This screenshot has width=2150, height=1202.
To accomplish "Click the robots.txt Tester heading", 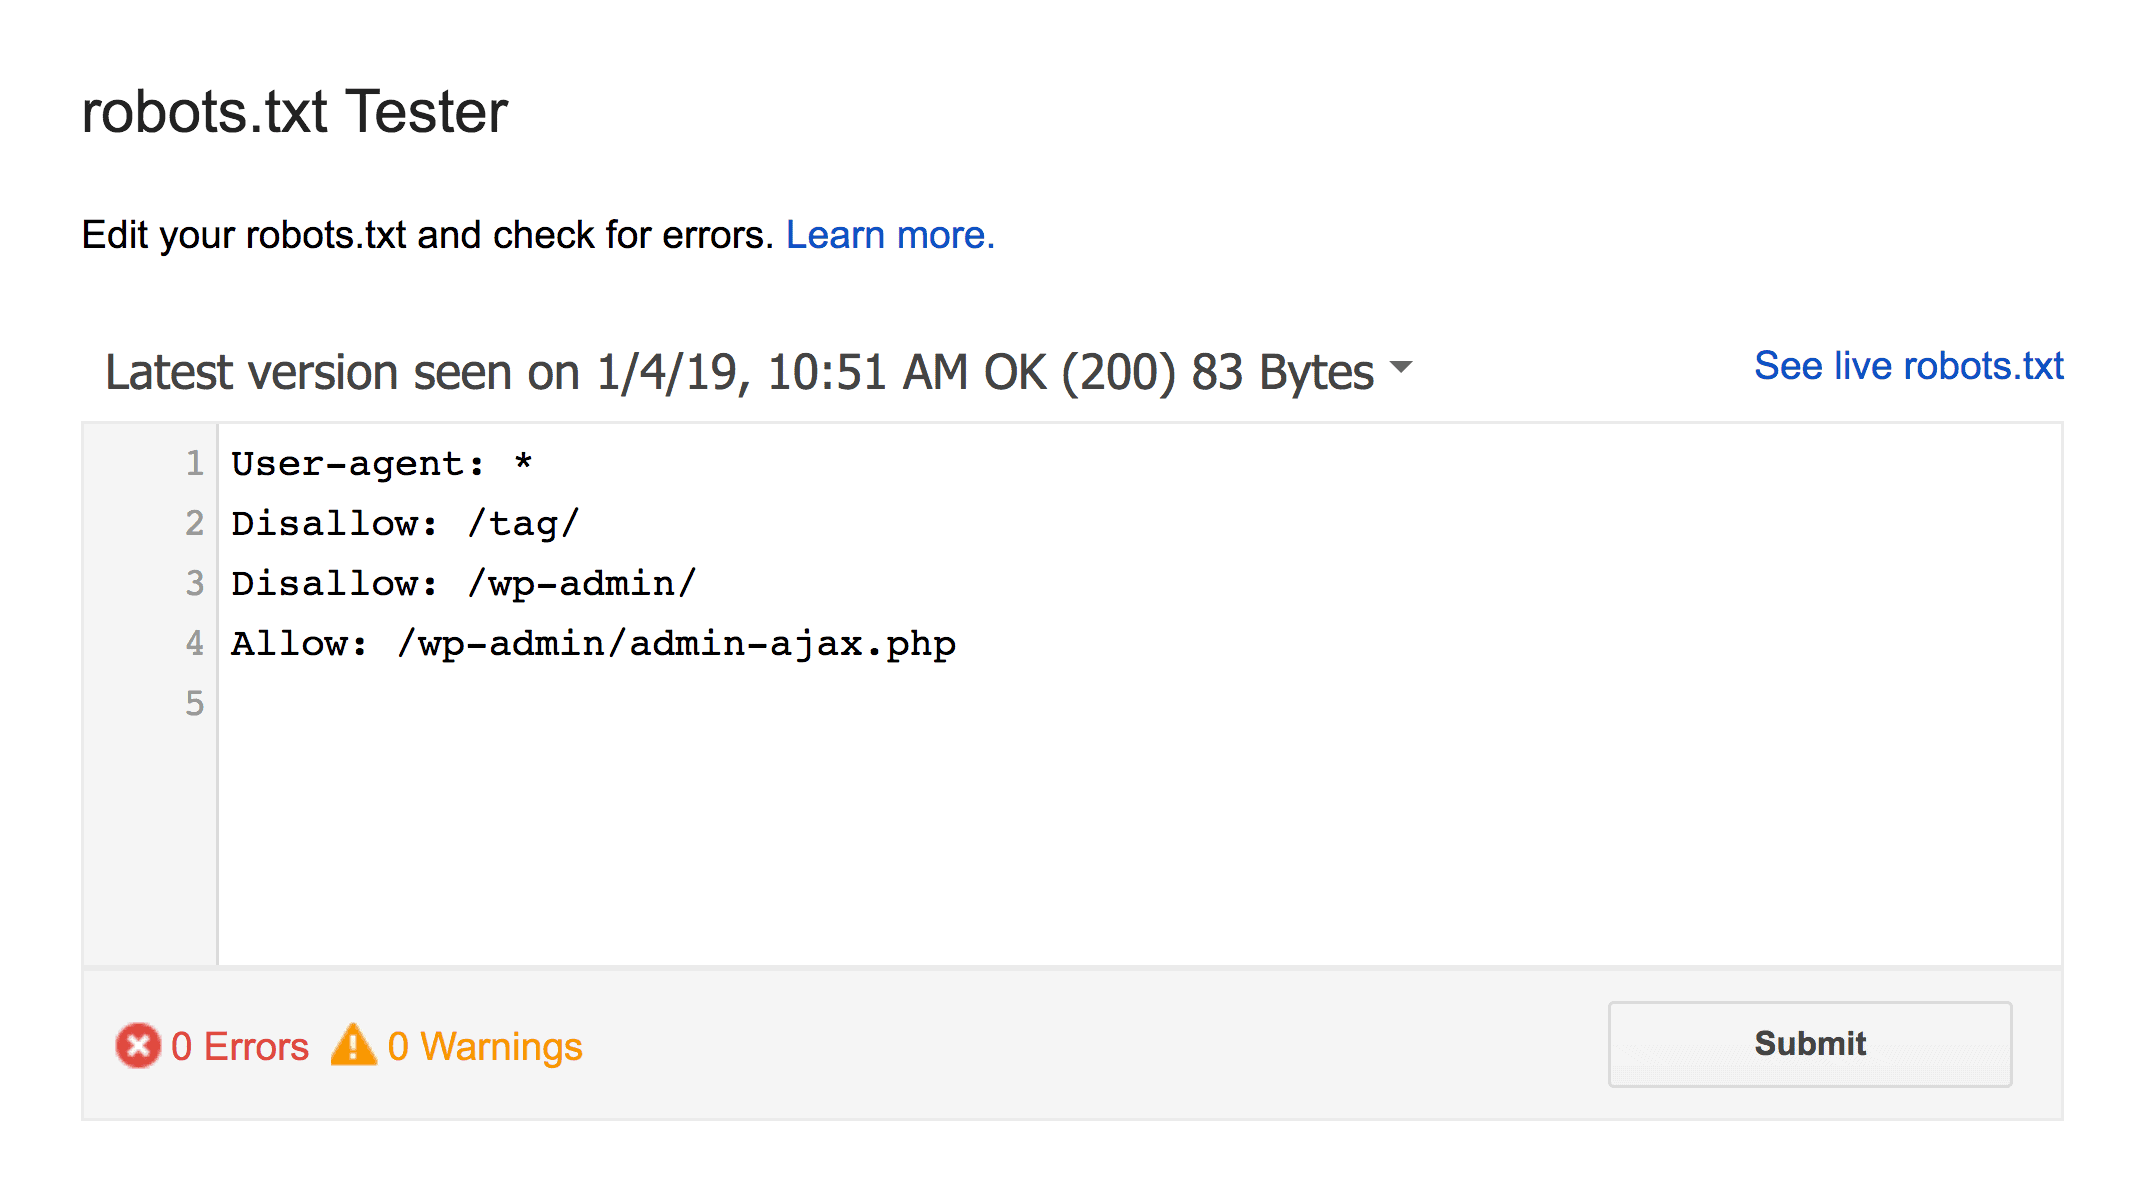I will [295, 112].
